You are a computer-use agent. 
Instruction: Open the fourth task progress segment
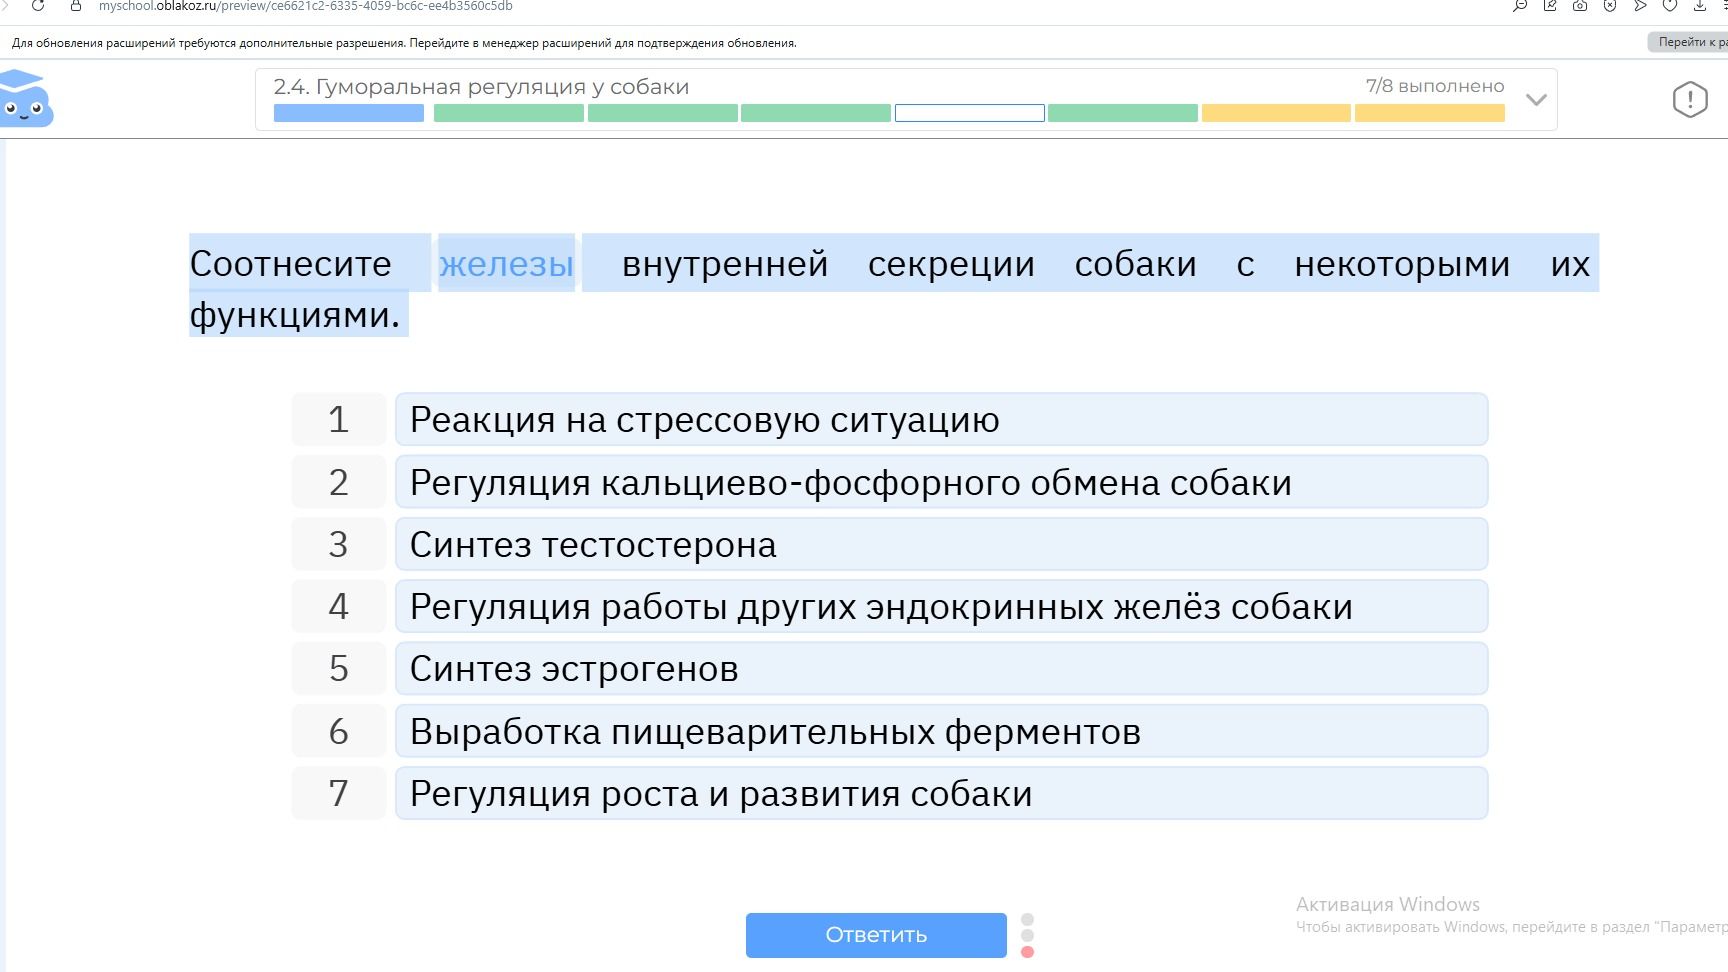(816, 113)
